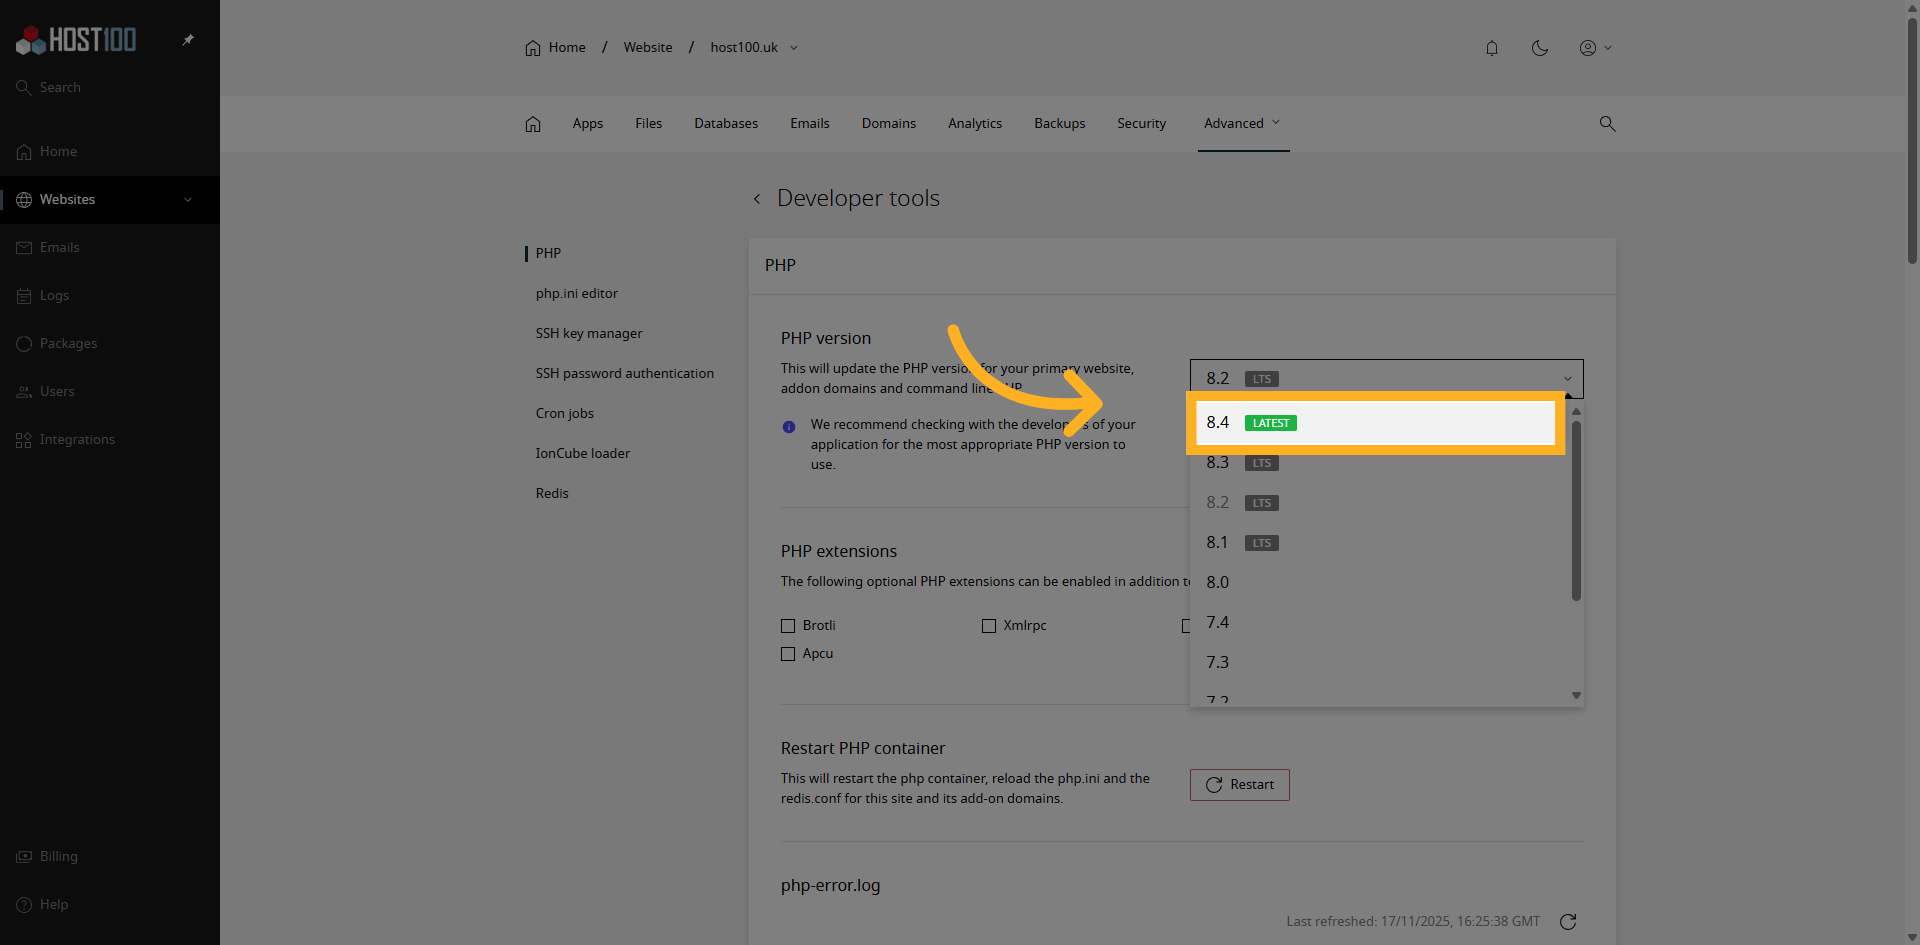The height and width of the screenshot is (945, 1920).
Task: Switch to the top Emails tab
Action: [x=810, y=124]
